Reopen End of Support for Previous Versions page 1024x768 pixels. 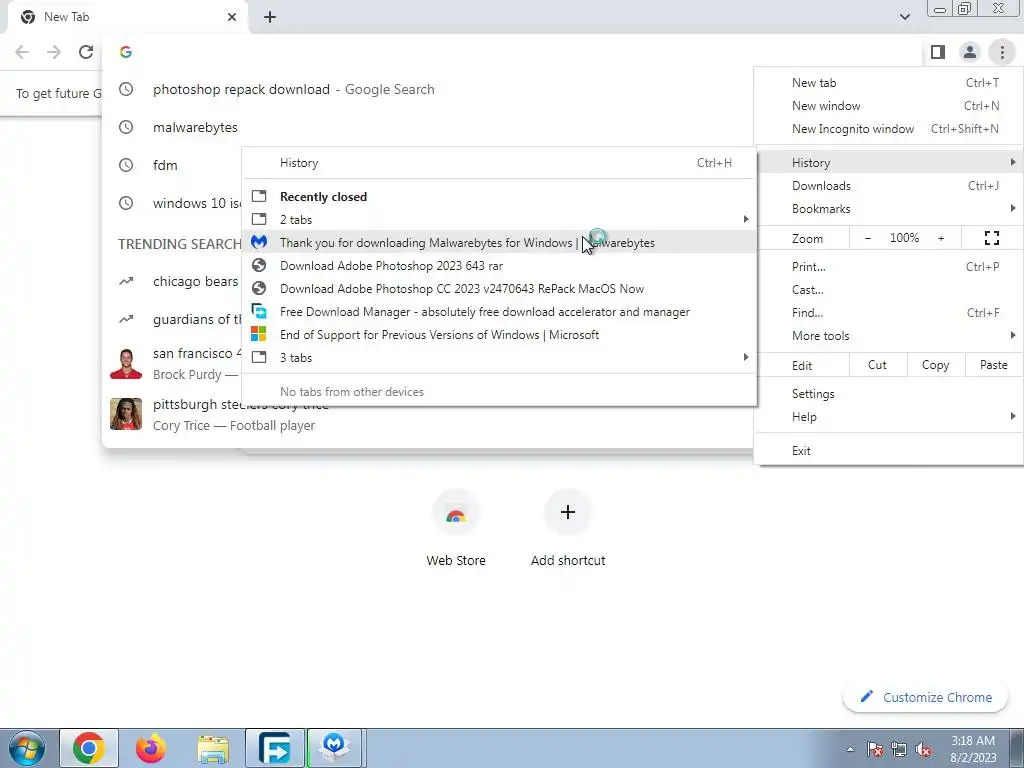point(500,334)
